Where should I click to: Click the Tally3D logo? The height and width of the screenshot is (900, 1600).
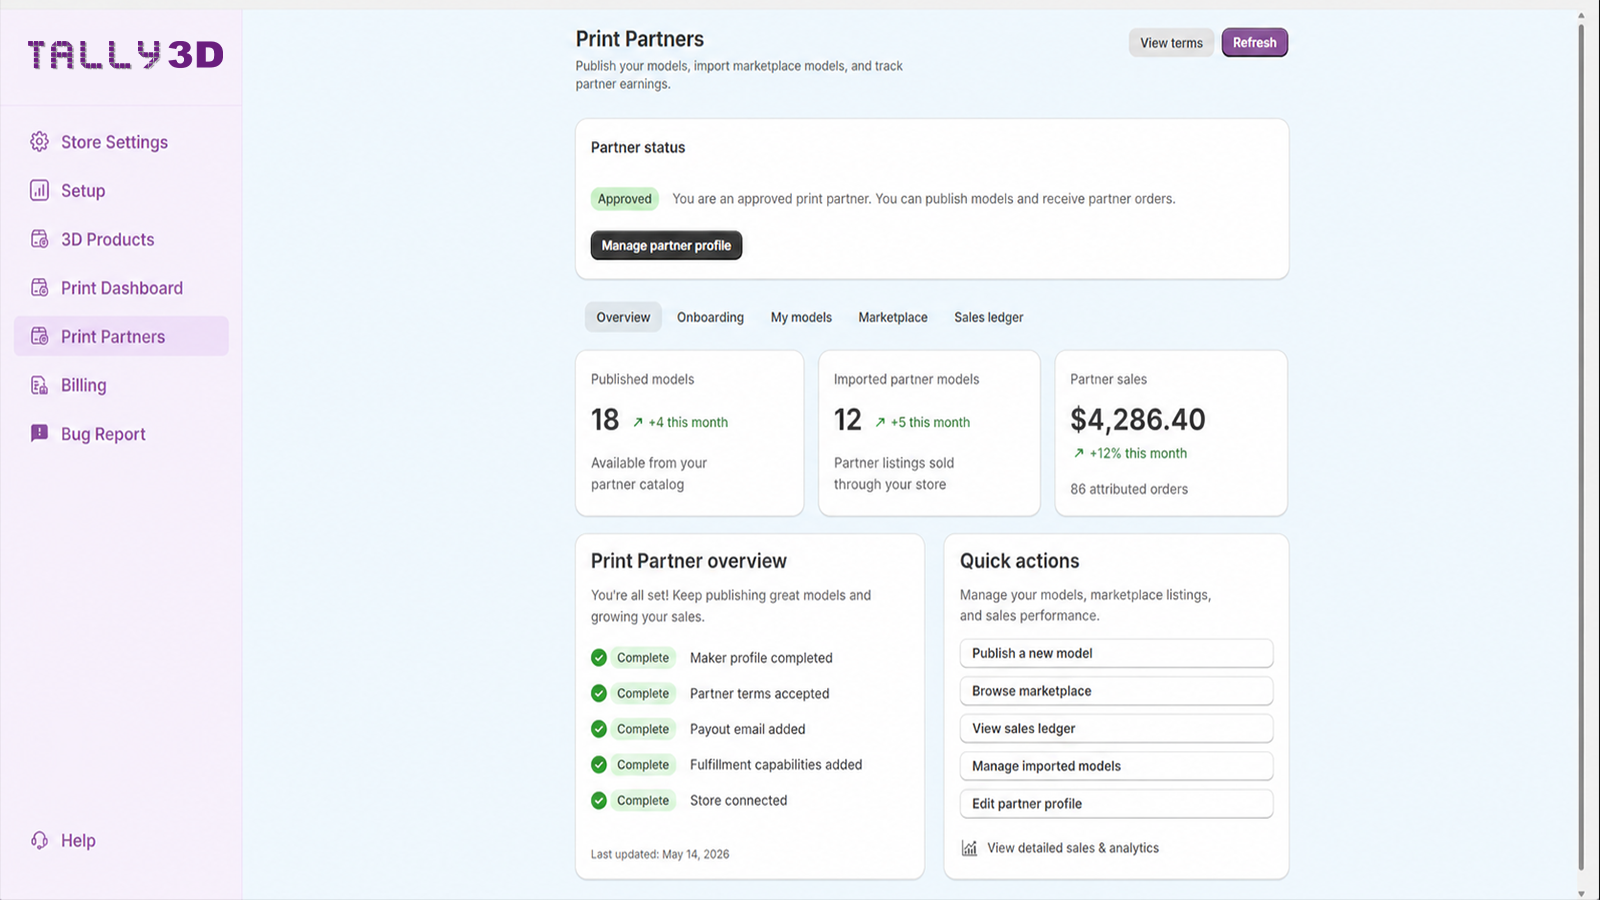(x=125, y=54)
